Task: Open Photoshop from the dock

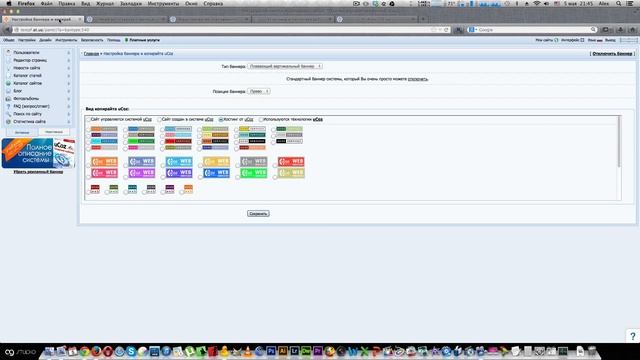Action: [x=271, y=351]
